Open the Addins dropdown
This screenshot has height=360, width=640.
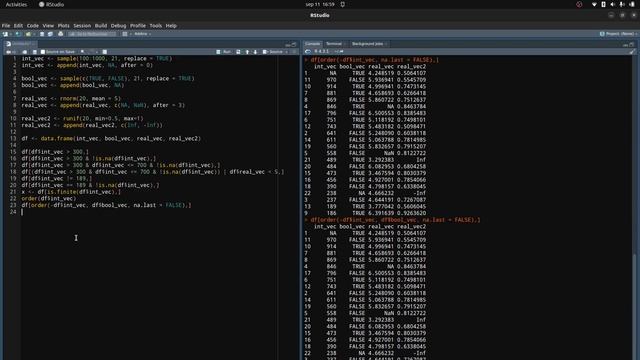142,34
